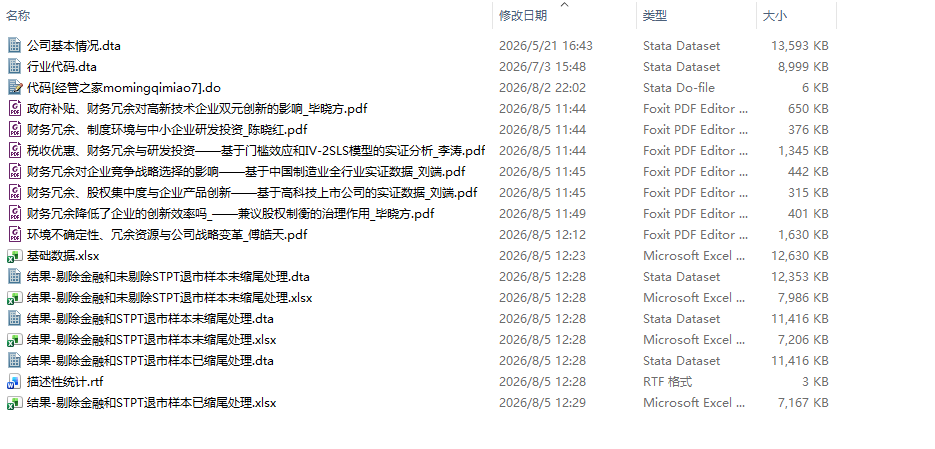Click the 行业代码.dta Stata dataset icon
Screen dimensions: 935x449
pyautogui.click(x=15, y=66)
